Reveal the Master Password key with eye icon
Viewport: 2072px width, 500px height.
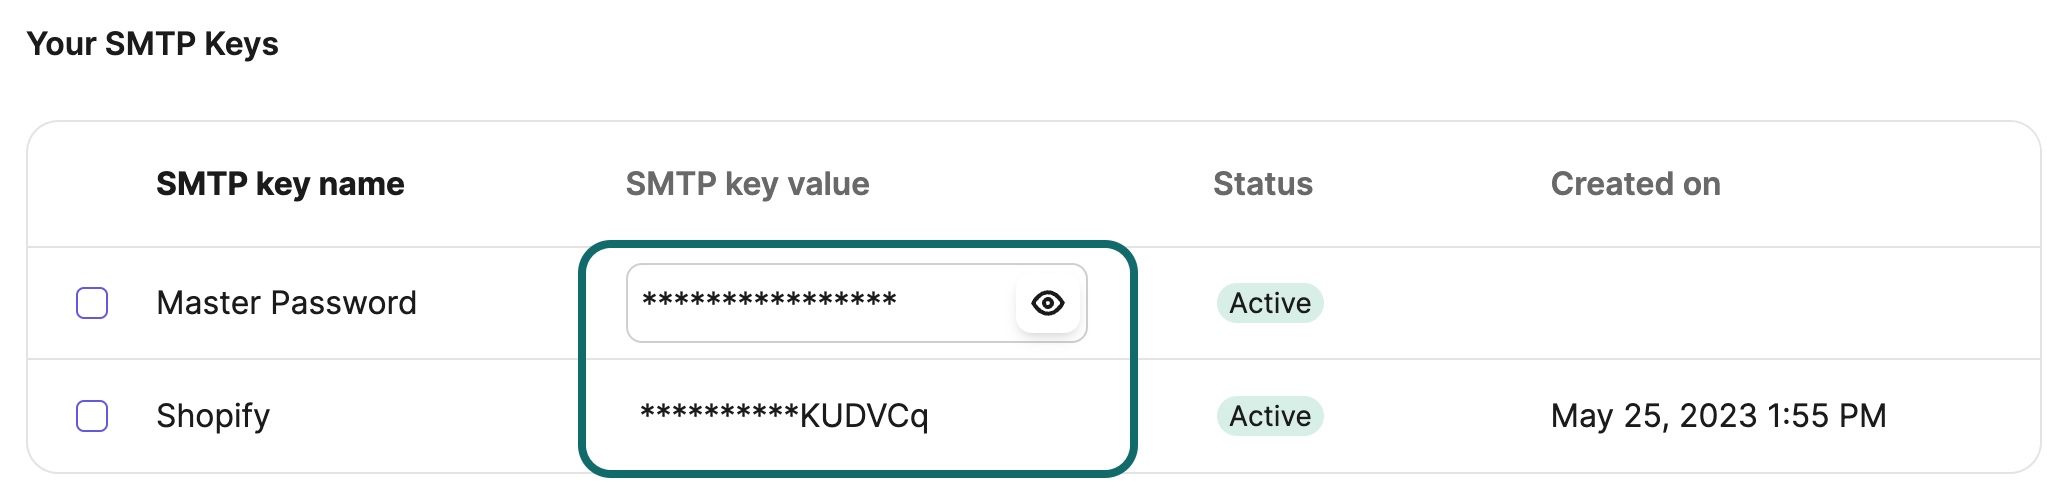tap(1047, 303)
